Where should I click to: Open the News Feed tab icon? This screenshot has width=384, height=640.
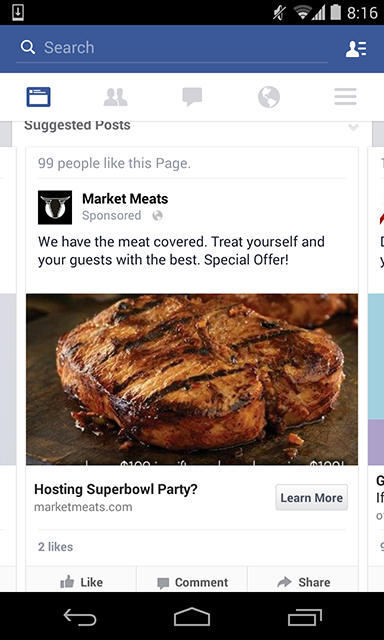click(38, 97)
